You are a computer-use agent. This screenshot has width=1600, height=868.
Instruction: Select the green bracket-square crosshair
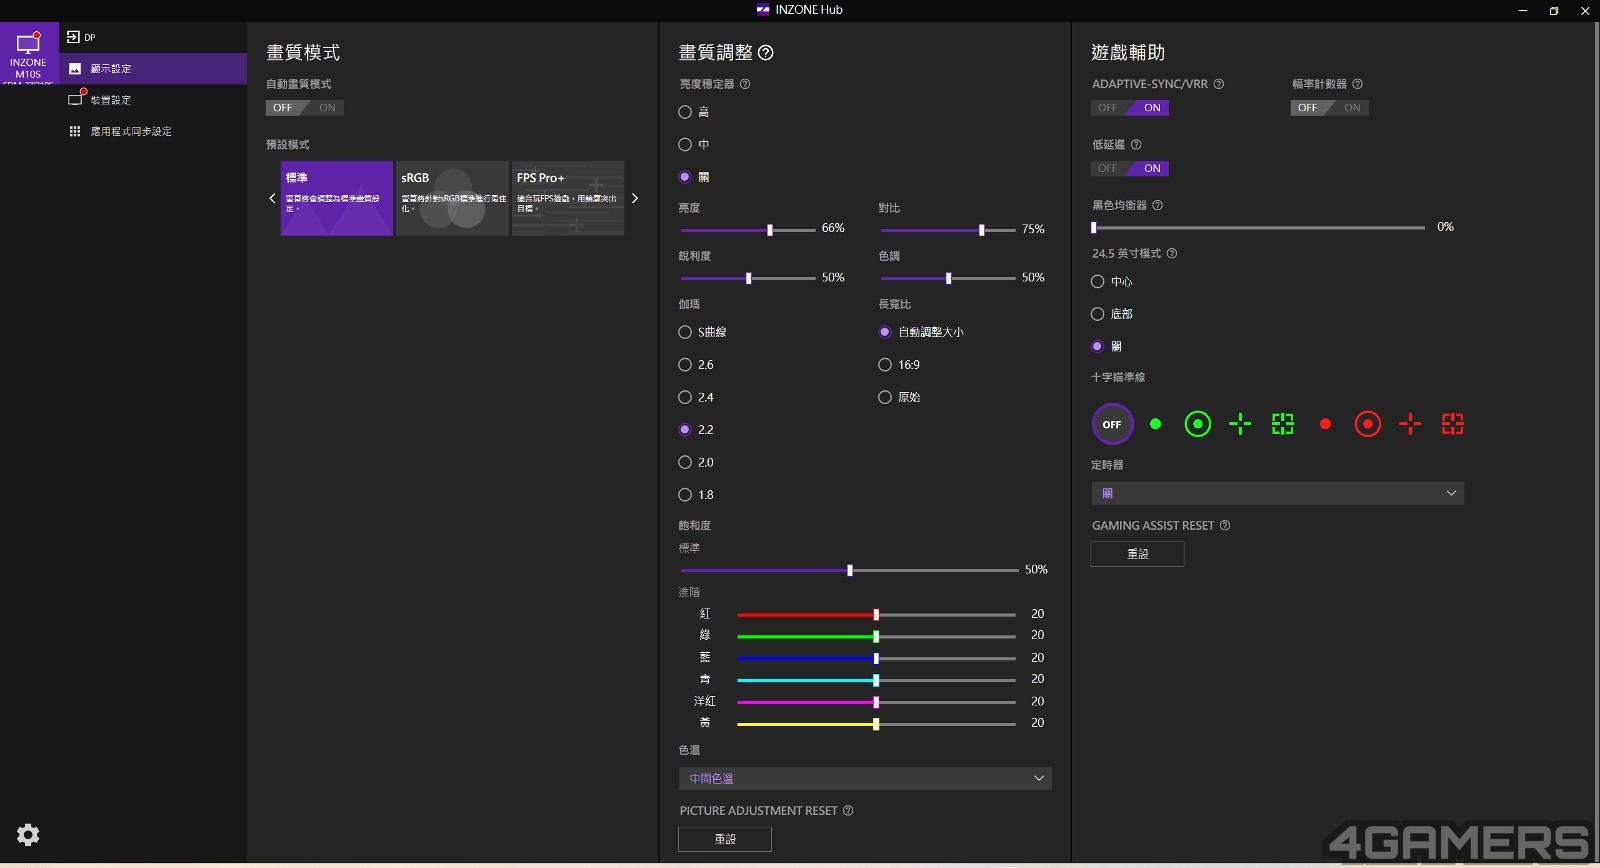coord(1282,424)
